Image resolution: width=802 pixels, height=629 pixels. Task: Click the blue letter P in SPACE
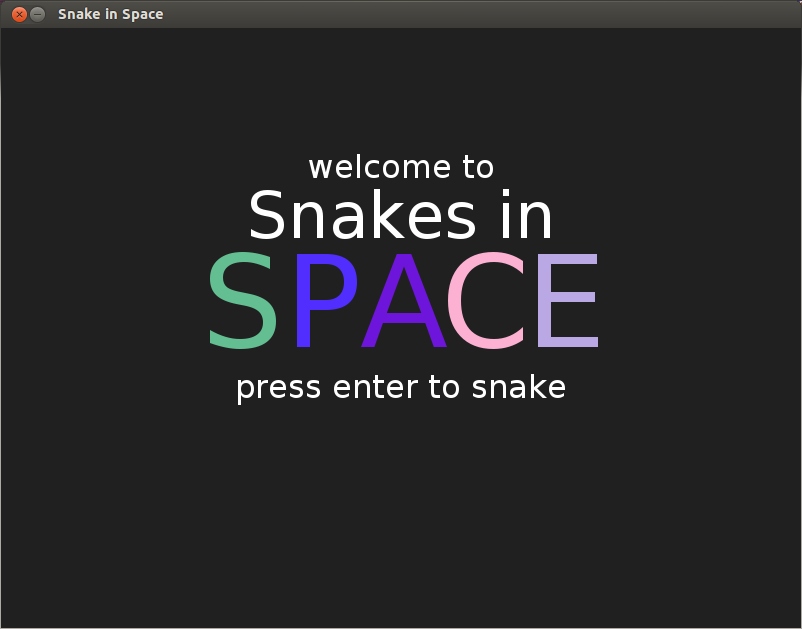326,301
